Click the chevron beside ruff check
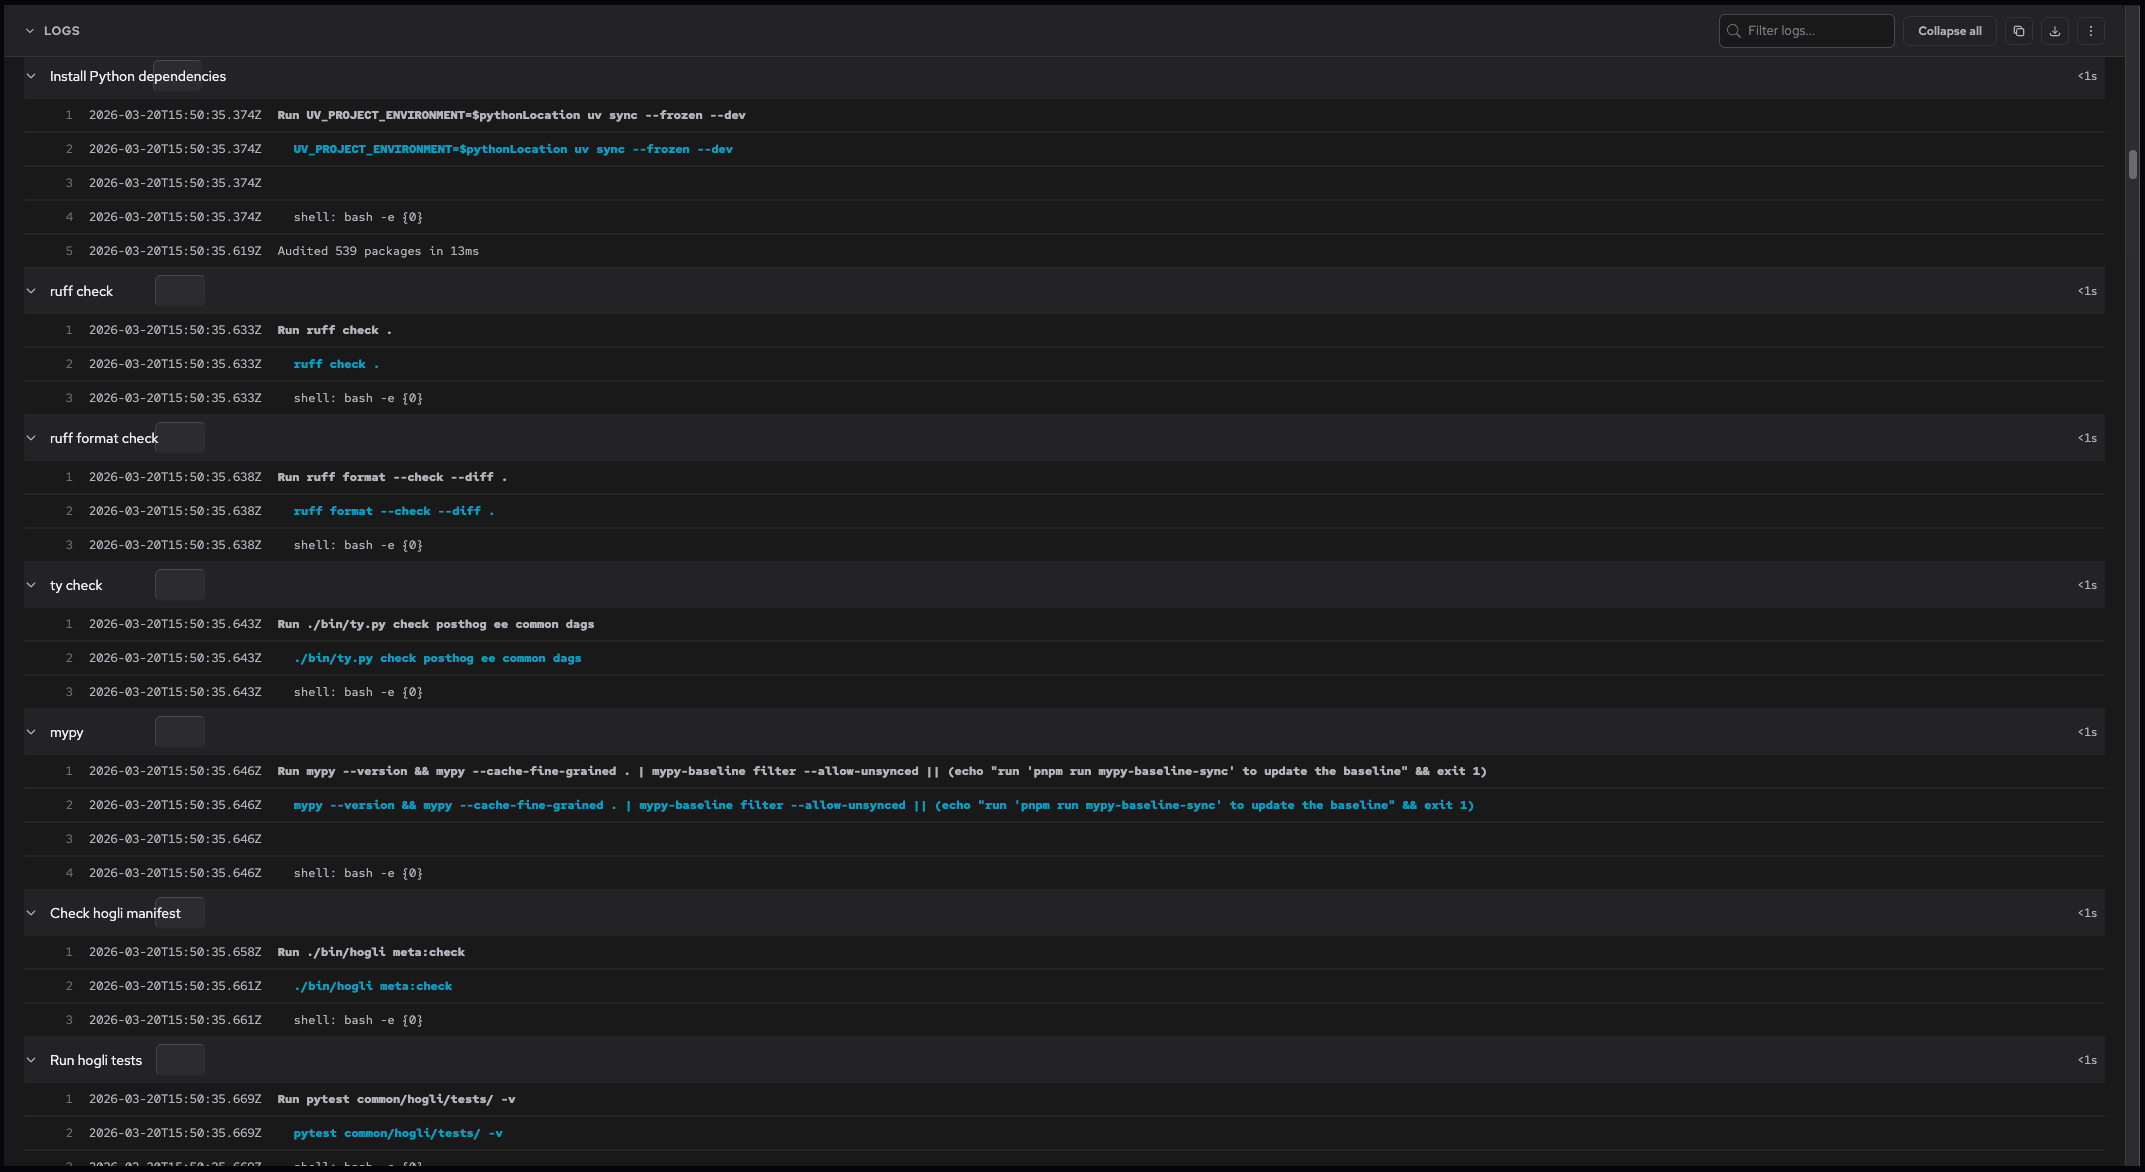The height and width of the screenshot is (1172, 2145). pyautogui.click(x=30, y=290)
